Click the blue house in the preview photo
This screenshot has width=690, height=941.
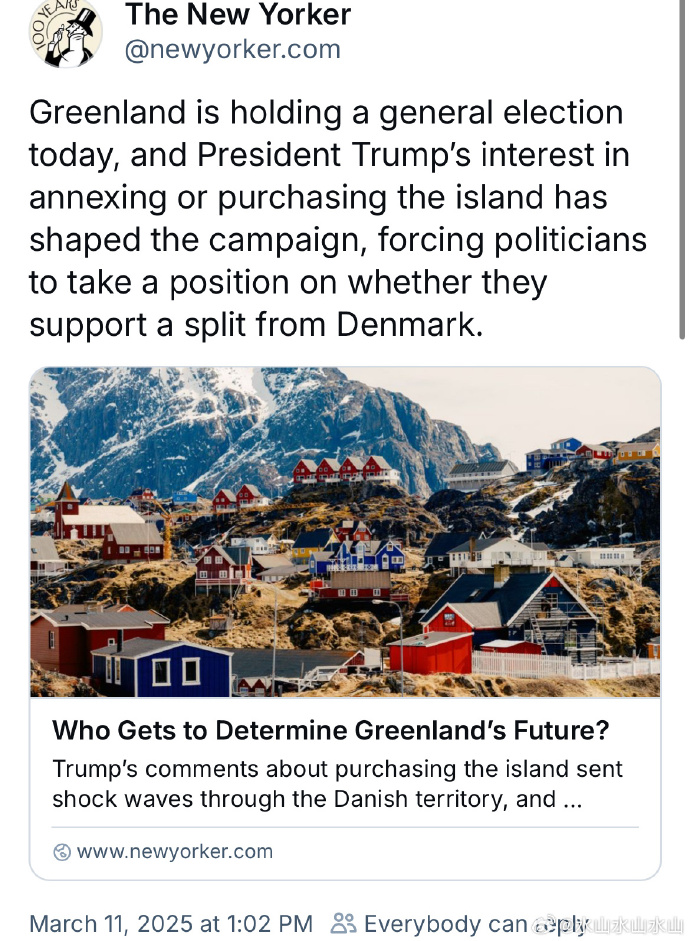tap(161, 667)
